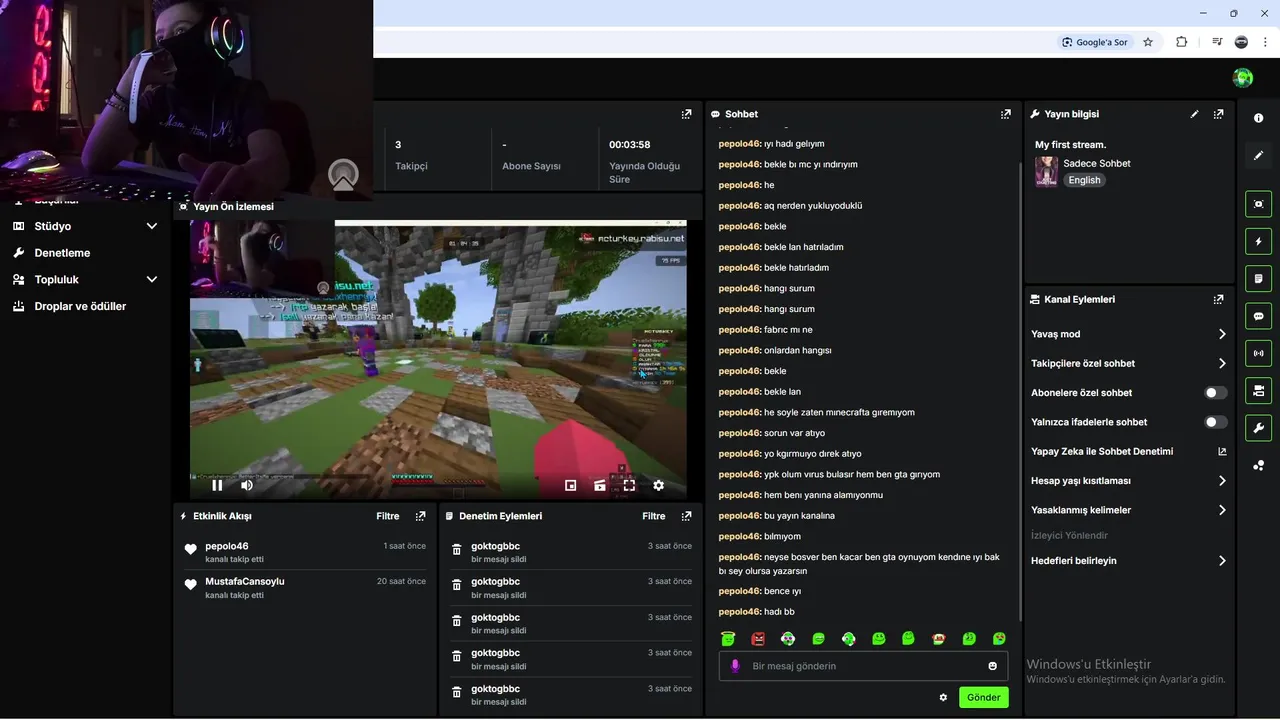Click the chat panel scrollbar
Image resolution: width=1280 pixels, height=720 pixels.
(x=1020, y=390)
